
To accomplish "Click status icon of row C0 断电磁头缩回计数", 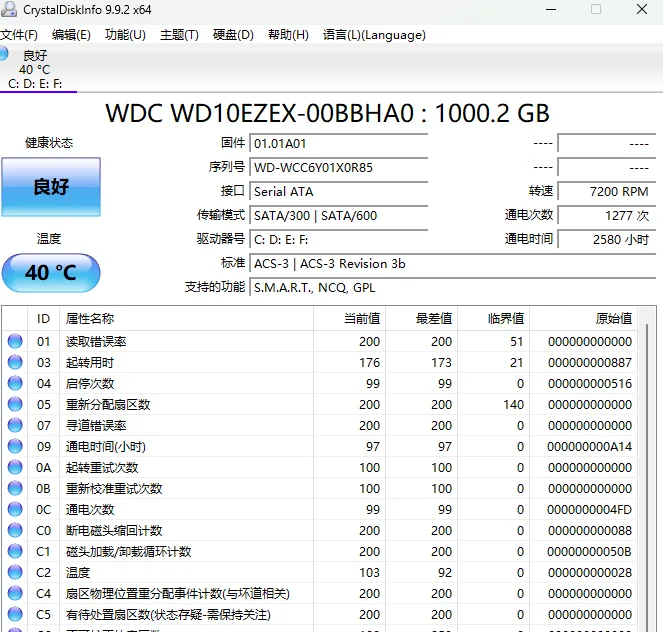I will pyautogui.click(x=15, y=530).
